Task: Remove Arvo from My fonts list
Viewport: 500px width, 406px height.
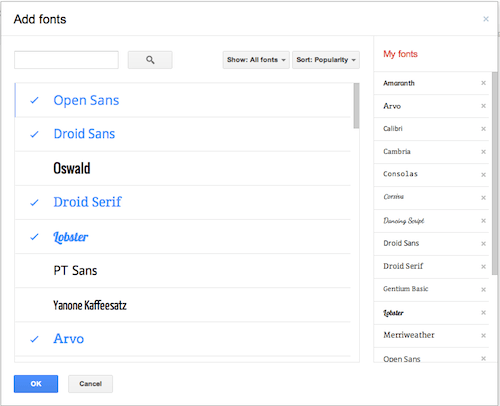Action: pos(483,106)
